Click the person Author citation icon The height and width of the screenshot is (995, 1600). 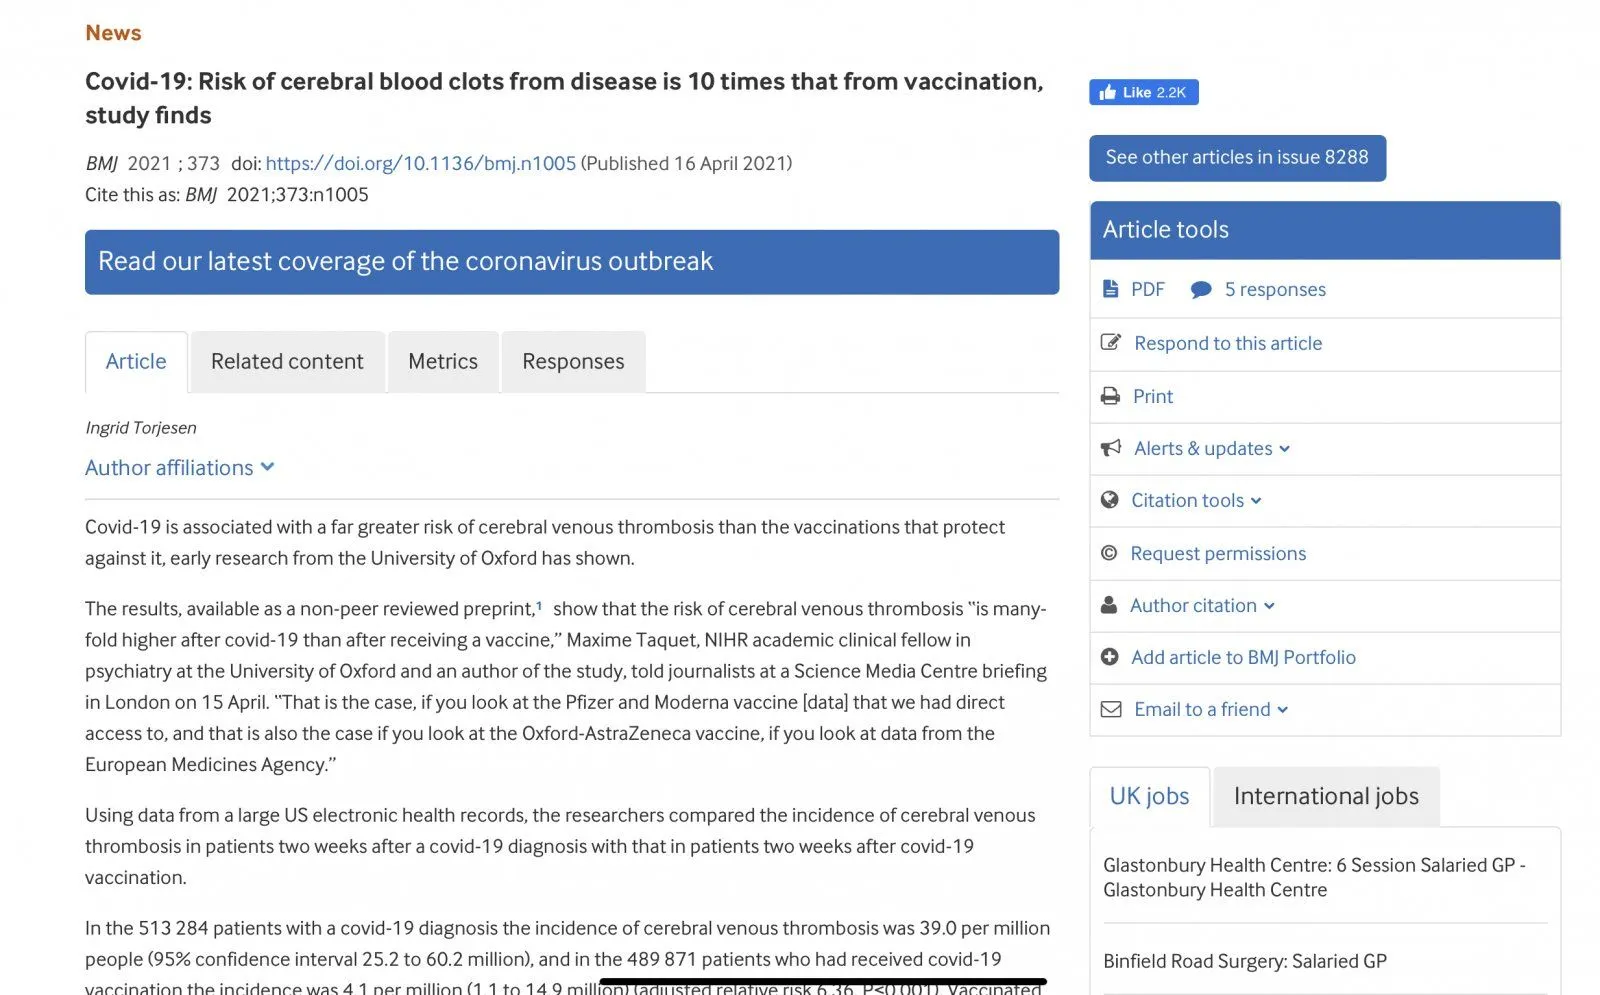coord(1108,605)
